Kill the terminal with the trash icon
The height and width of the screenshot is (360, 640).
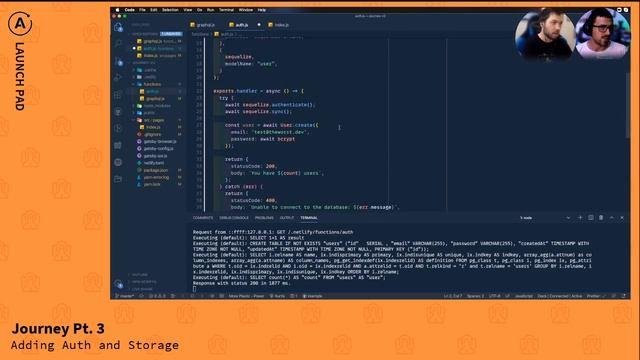click(x=601, y=218)
